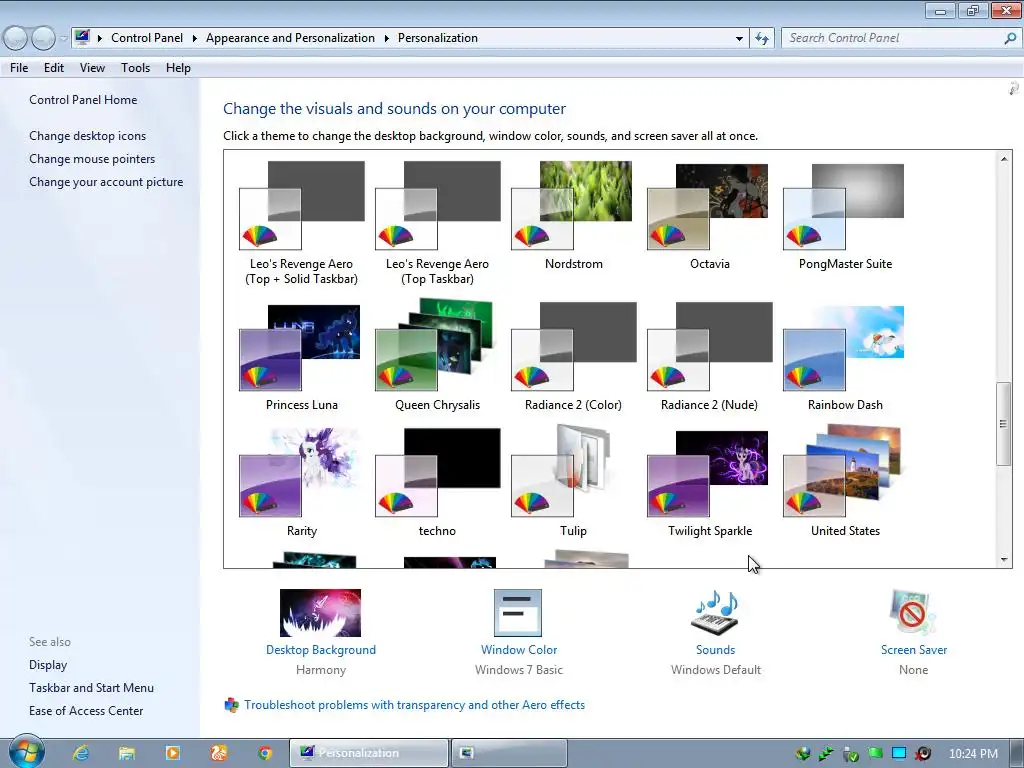Image resolution: width=1024 pixels, height=768 pixels.
Task: Select the Princess Luna theme
Action: tap(302, 358)
